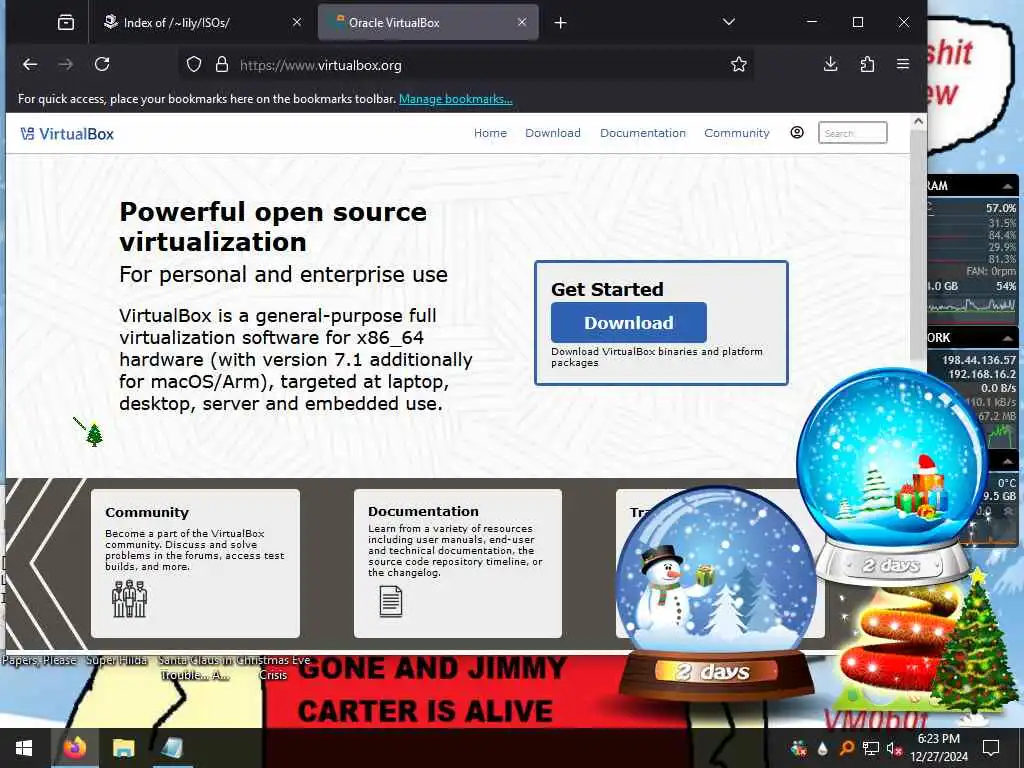Click the water drop tray icon

822,748
